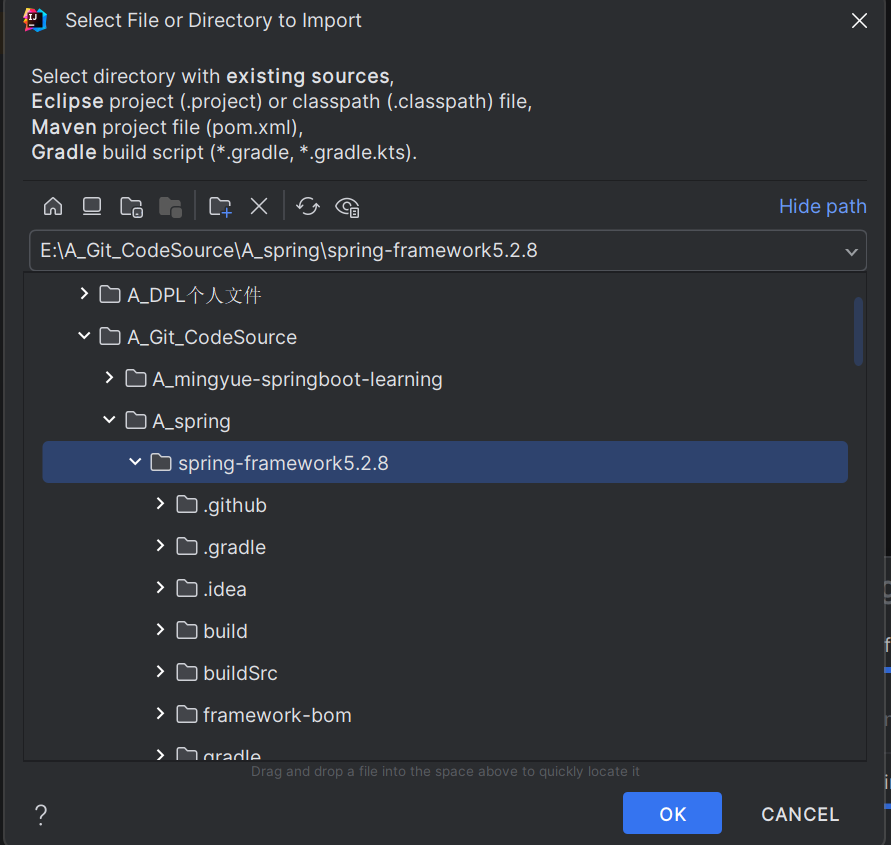The height and width of the screenshot is (845, 891).
Task: Select the .github directory
Action: (x=445, y=505)
